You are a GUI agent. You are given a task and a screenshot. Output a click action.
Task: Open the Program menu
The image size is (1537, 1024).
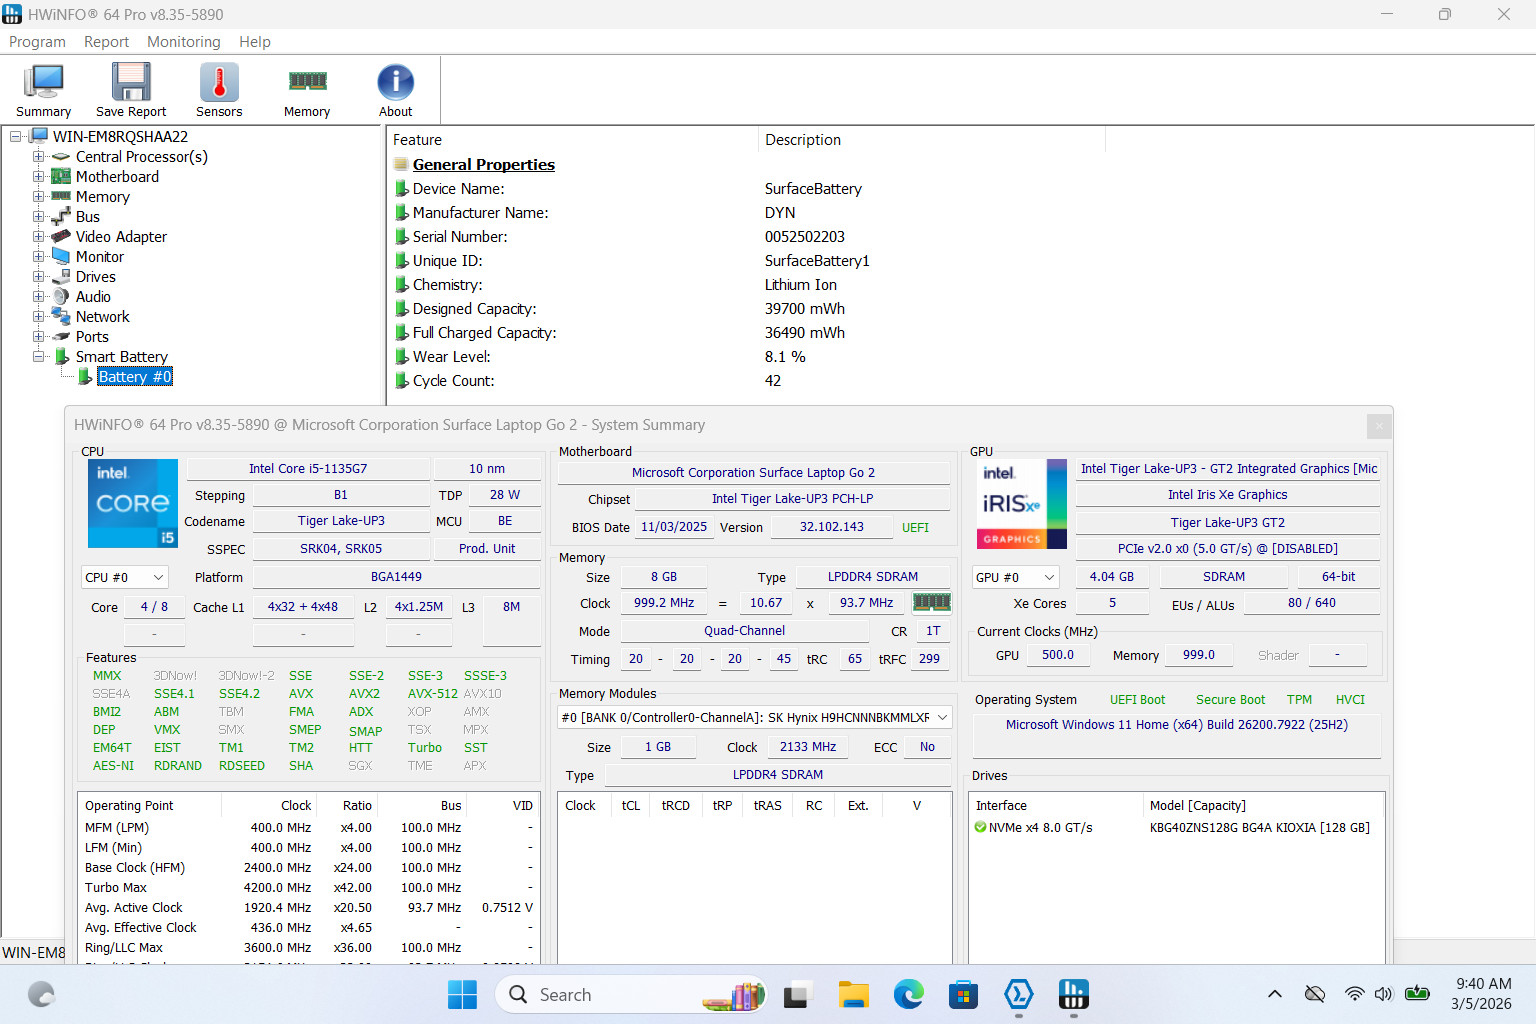click(37, 42)
